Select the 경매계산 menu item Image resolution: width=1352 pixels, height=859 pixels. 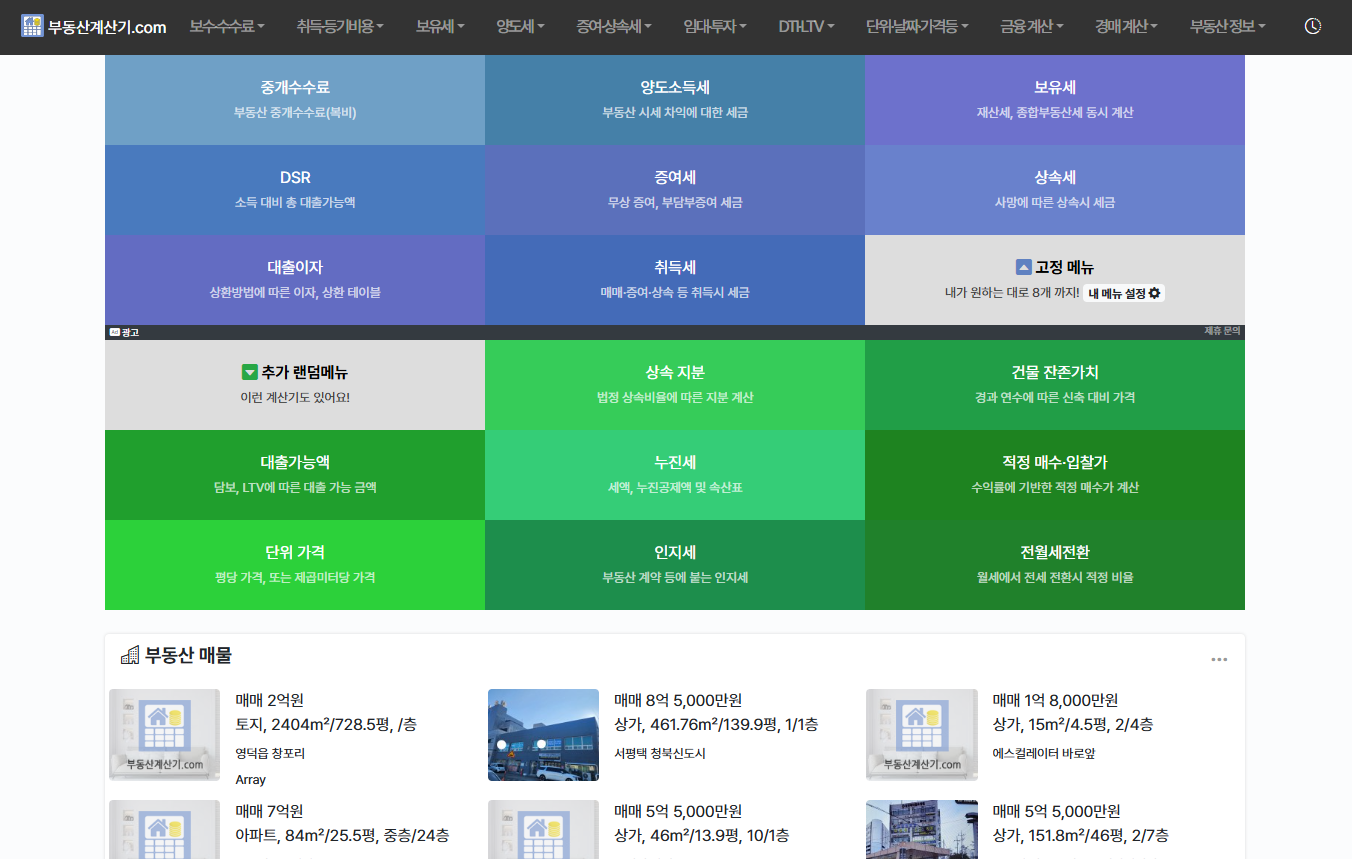click(1125, 27)
